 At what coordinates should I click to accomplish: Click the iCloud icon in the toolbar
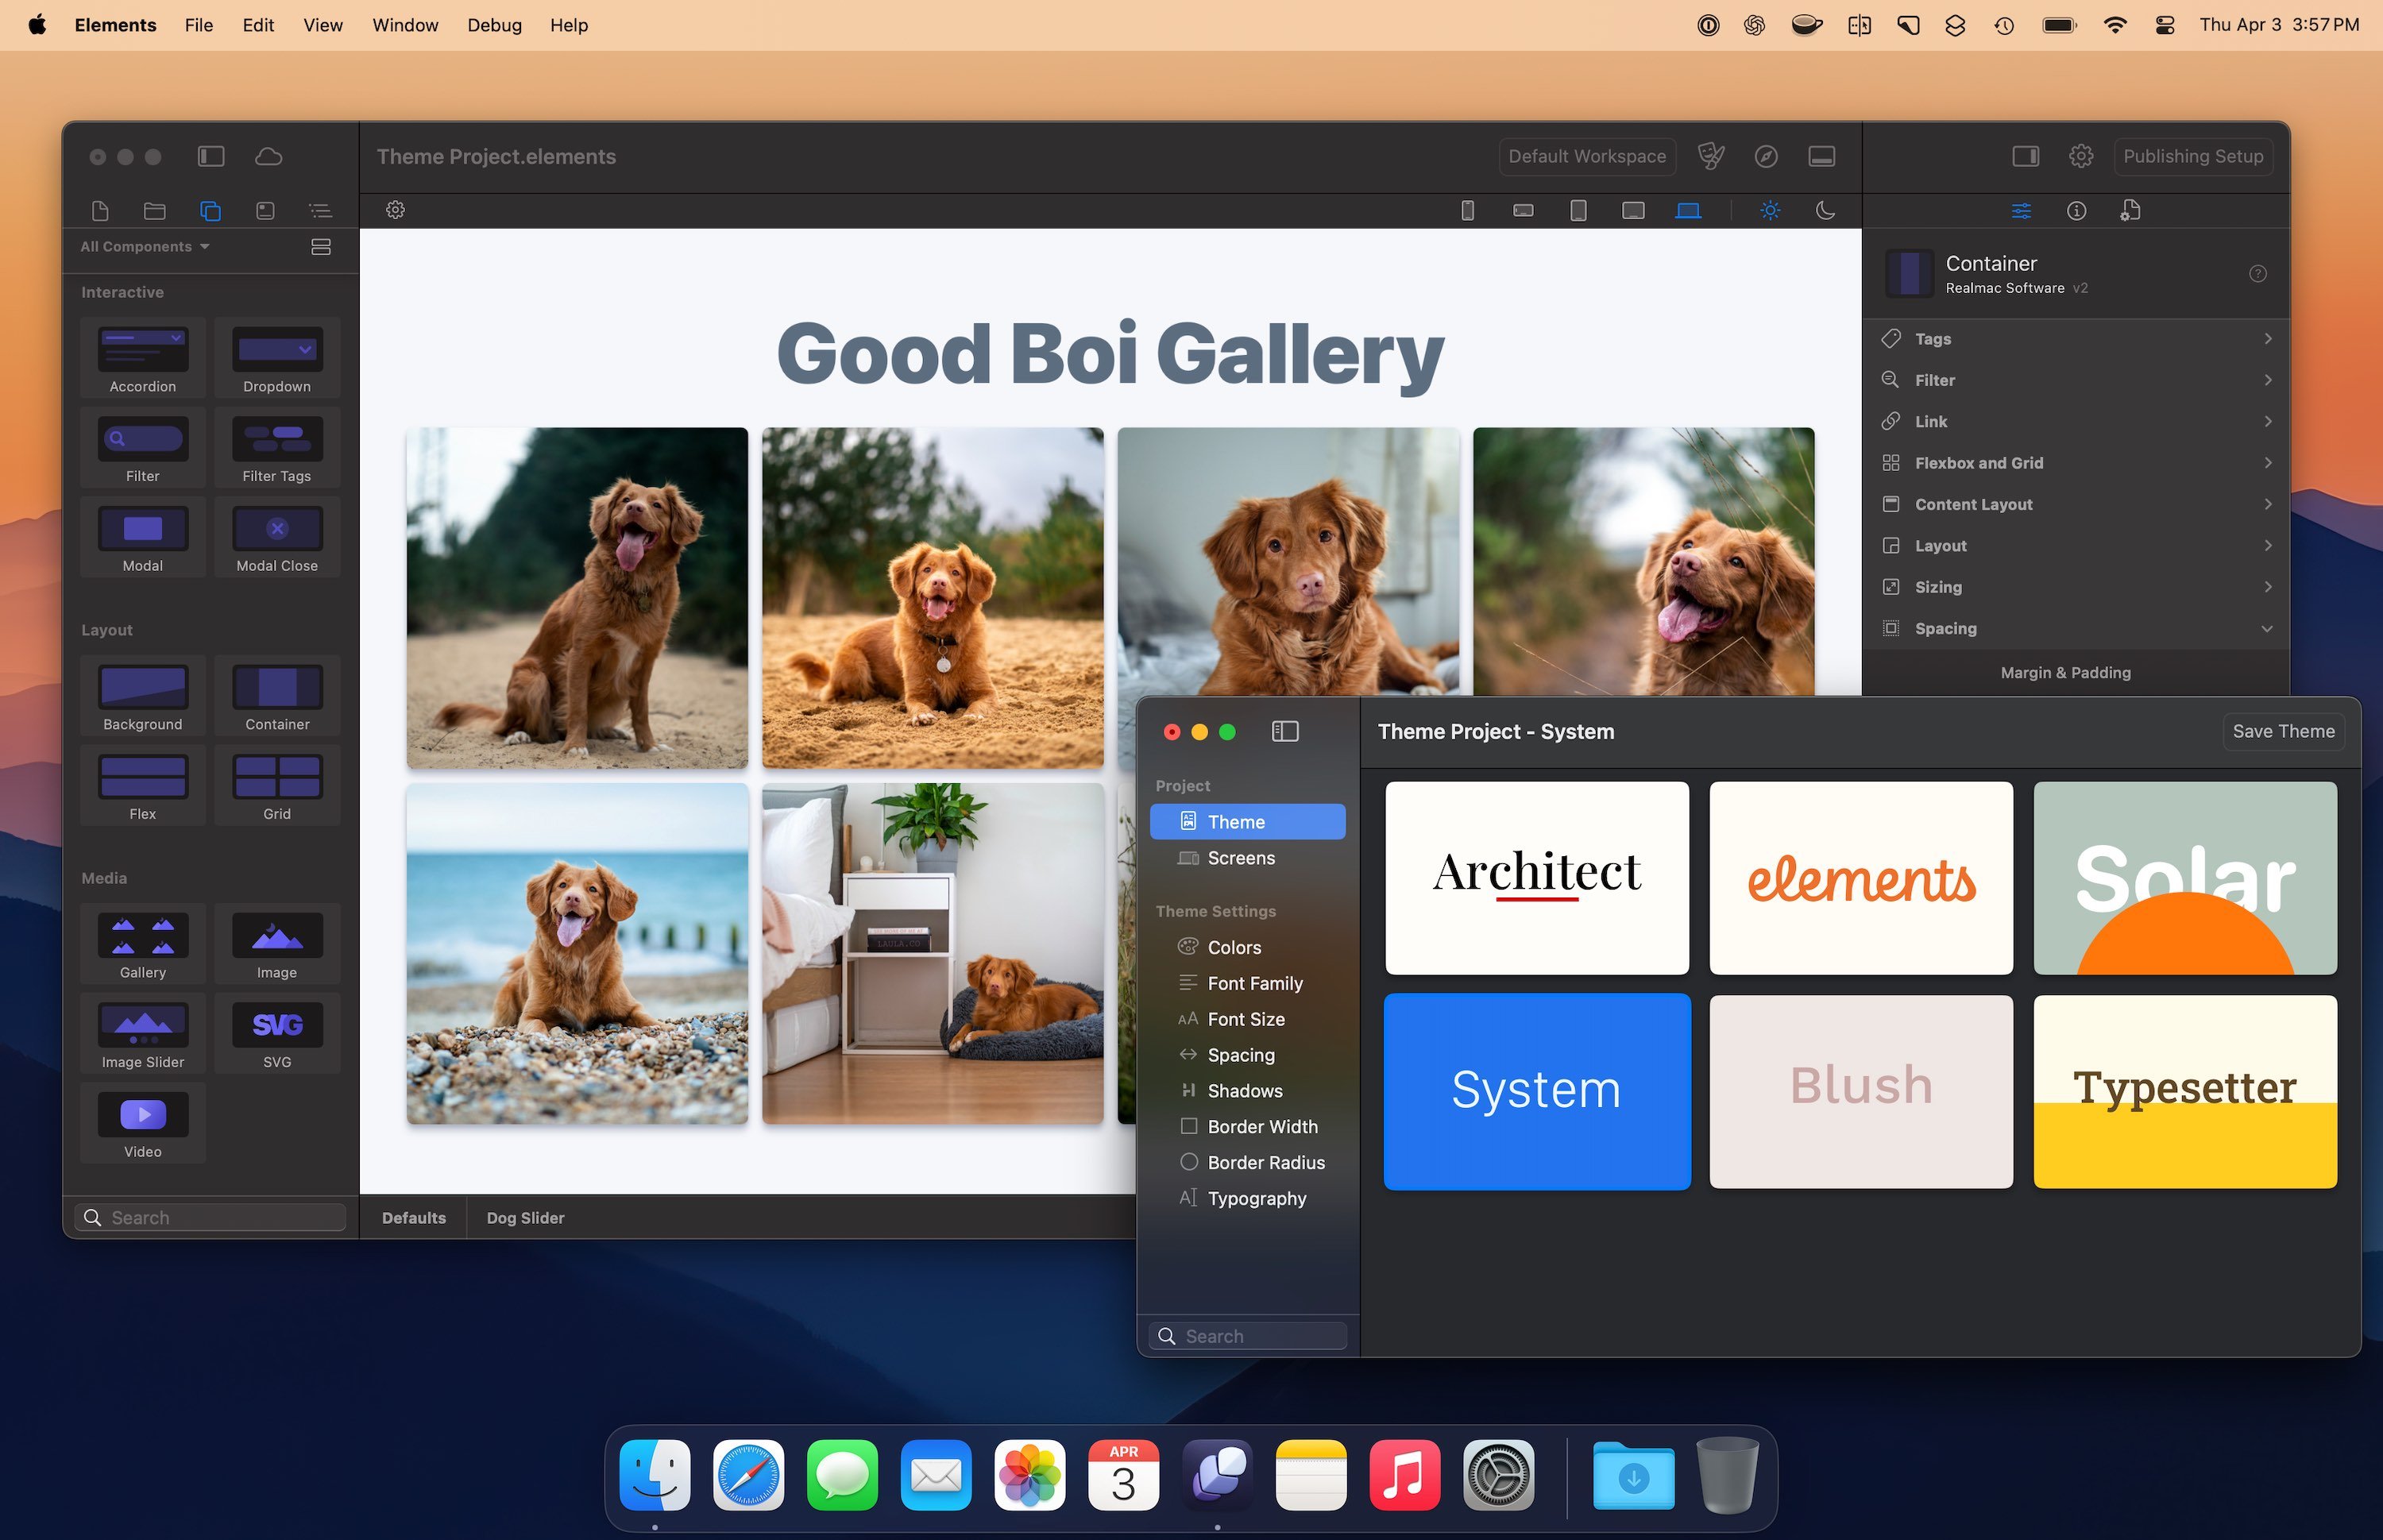coord(268,157)
